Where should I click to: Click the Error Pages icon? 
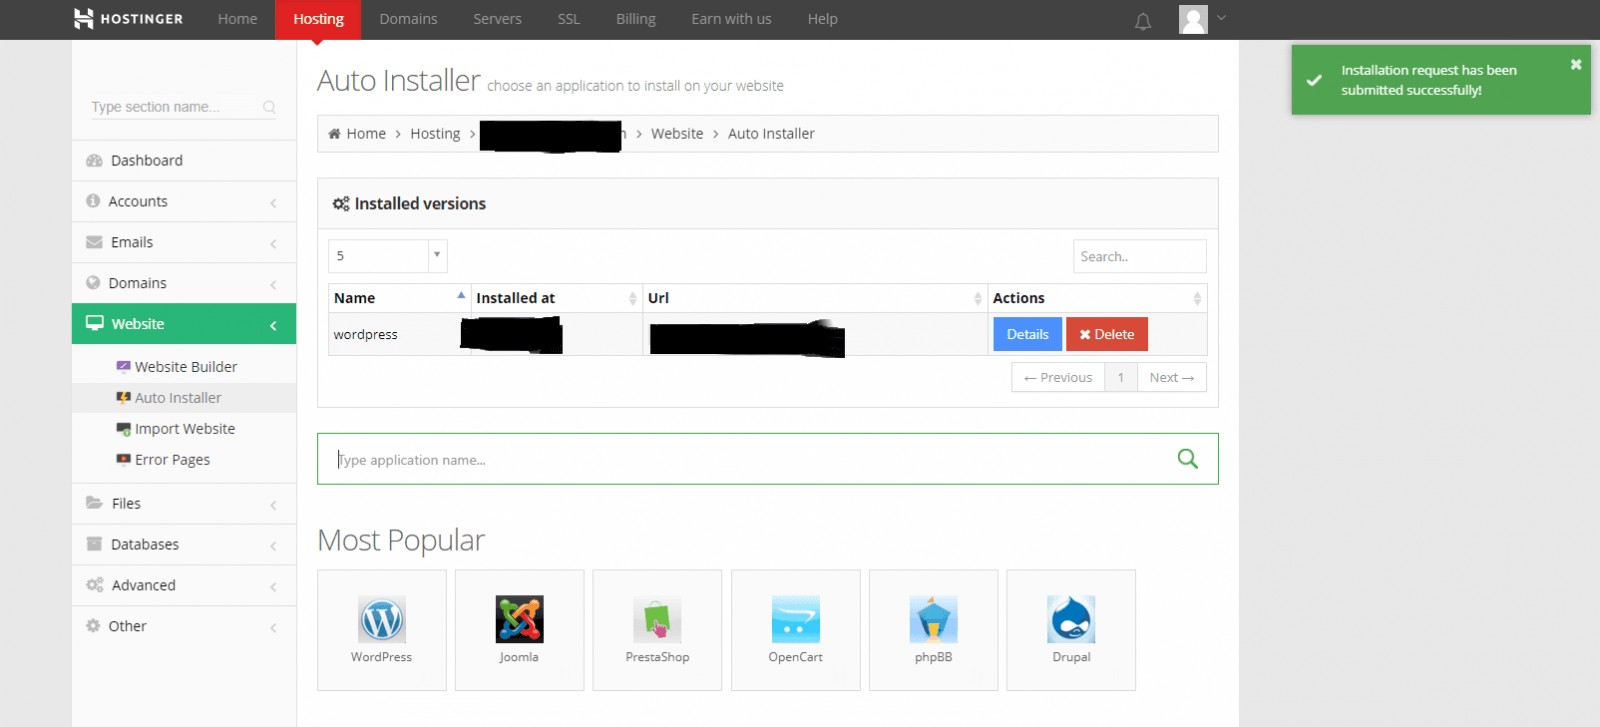click(x=123, y=460)
